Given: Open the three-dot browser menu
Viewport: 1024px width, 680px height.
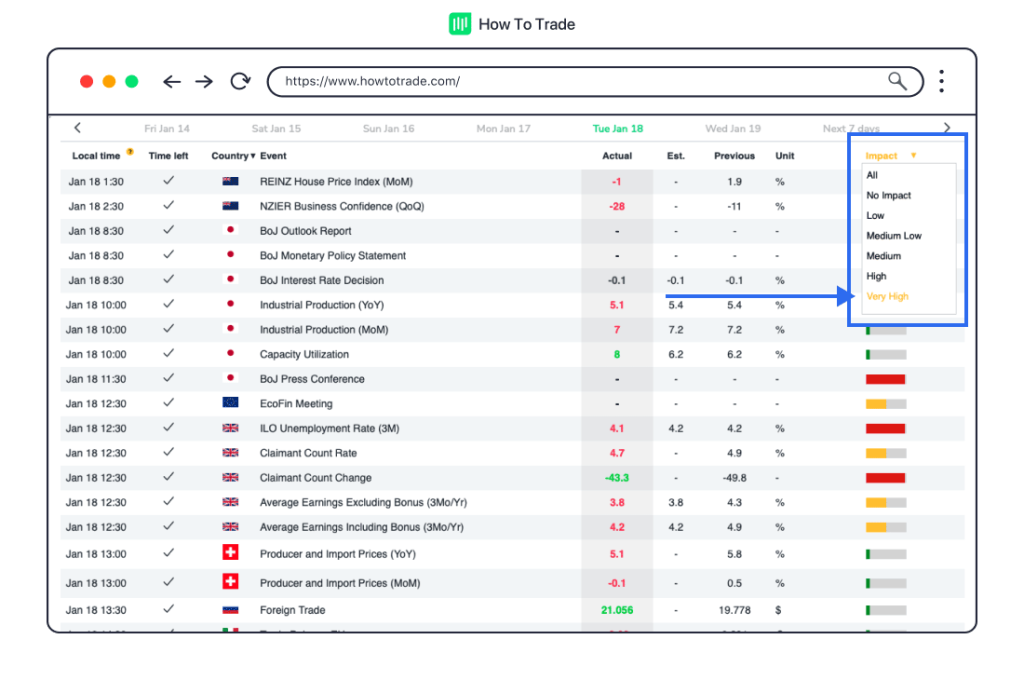Looking at the screenshot, I should [941, 81].
